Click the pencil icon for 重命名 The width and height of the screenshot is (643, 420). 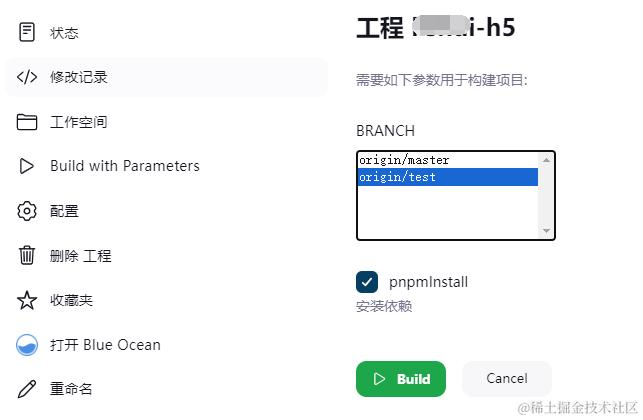[27, 389]
